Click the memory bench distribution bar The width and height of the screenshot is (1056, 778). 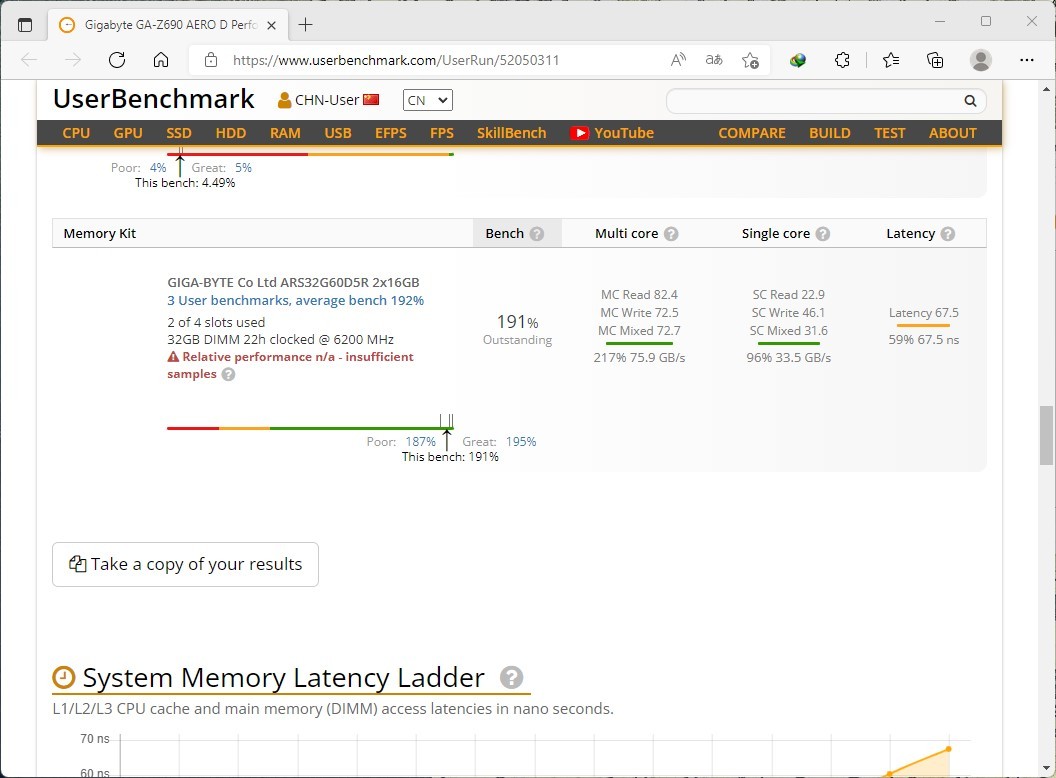[310, 428]
